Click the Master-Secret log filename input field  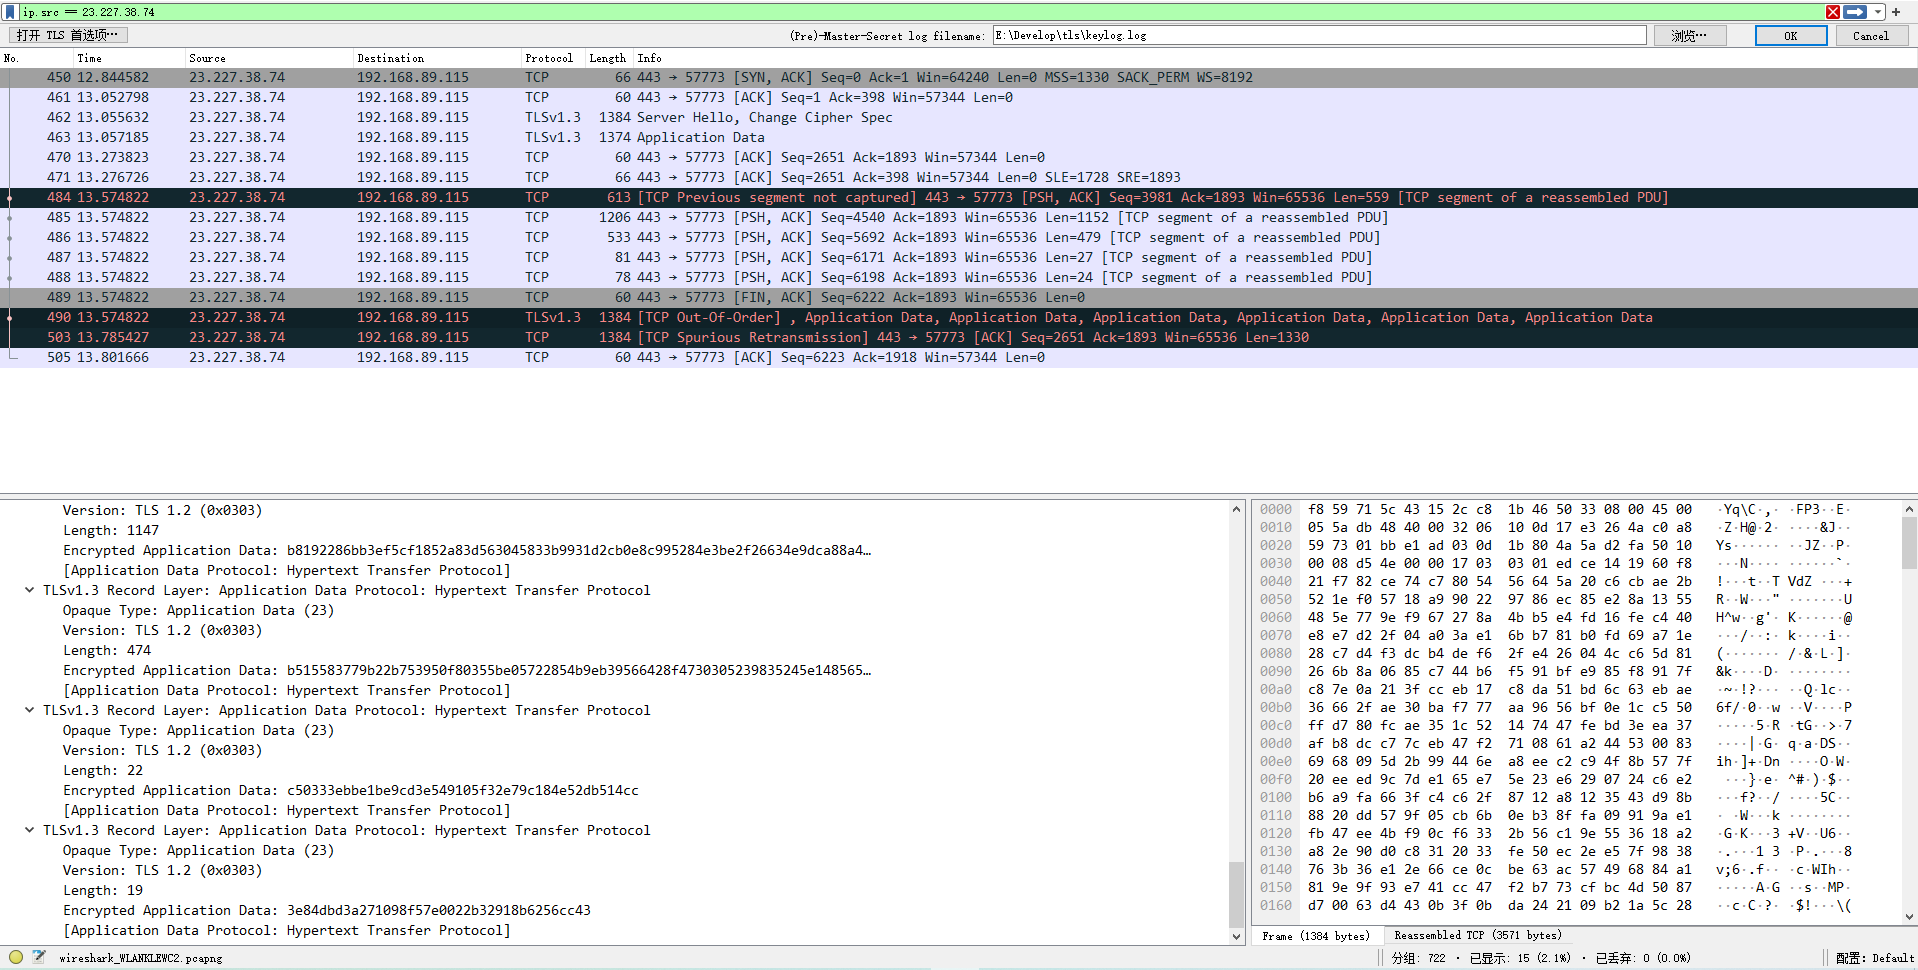tap(1318, 36)
